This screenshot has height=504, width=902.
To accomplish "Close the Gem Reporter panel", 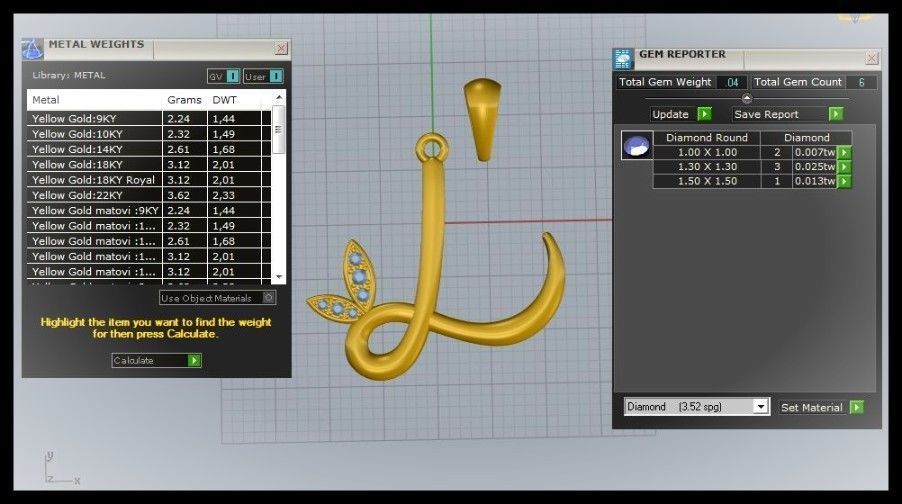I will (x=872, y=58).
